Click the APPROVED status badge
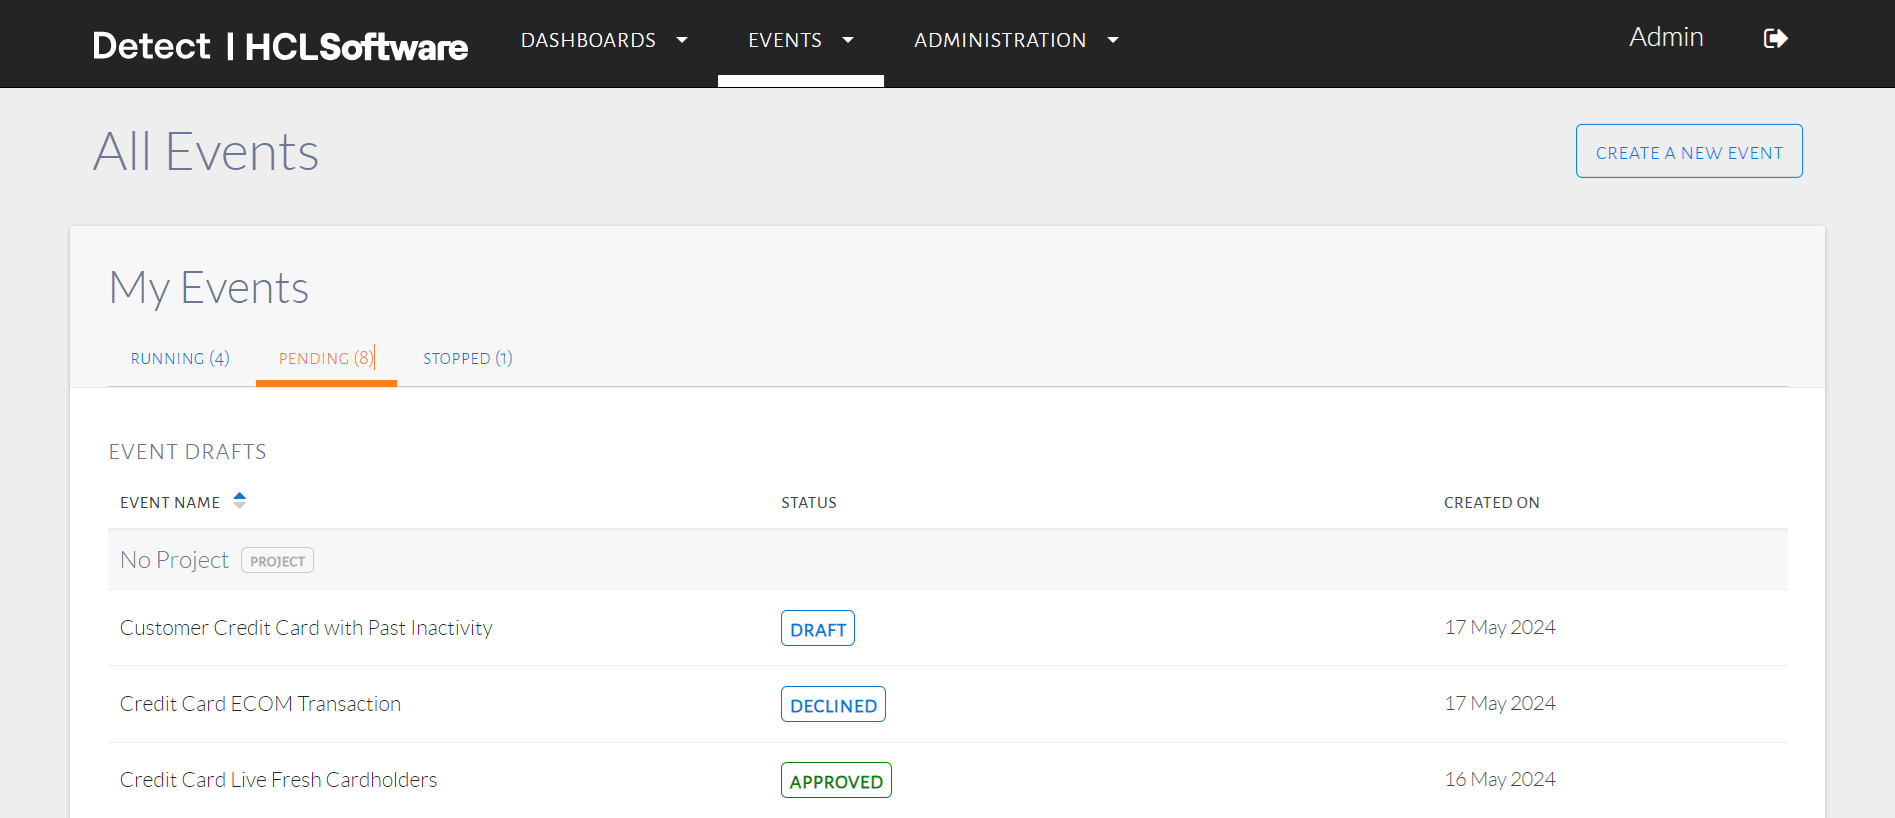The width and height of the screenshot is (1895, 818). click(836, 781)
